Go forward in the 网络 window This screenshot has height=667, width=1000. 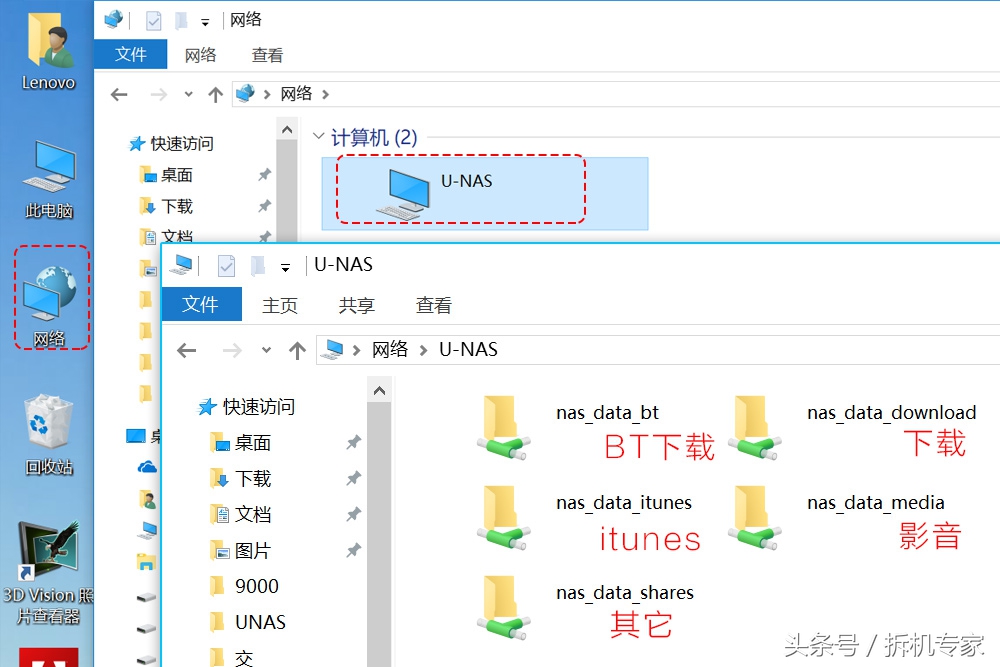point(158,95)
